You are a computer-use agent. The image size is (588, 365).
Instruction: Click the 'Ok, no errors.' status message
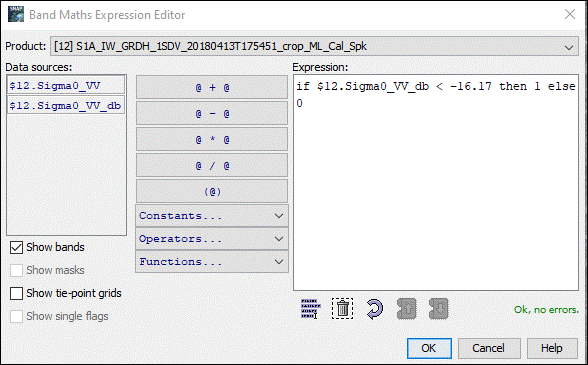pyautogui.click(x=546, y=310)
